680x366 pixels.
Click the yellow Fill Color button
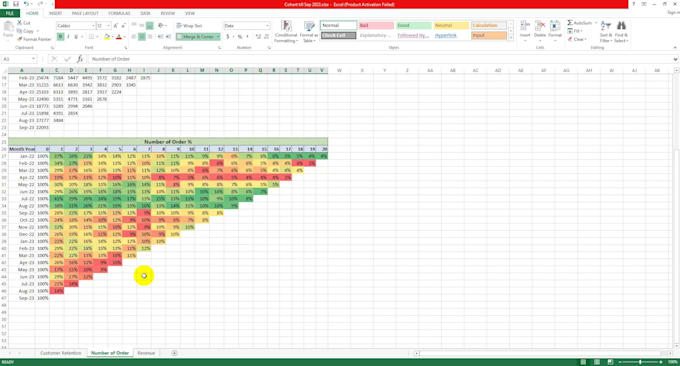[x=107, y=37]
